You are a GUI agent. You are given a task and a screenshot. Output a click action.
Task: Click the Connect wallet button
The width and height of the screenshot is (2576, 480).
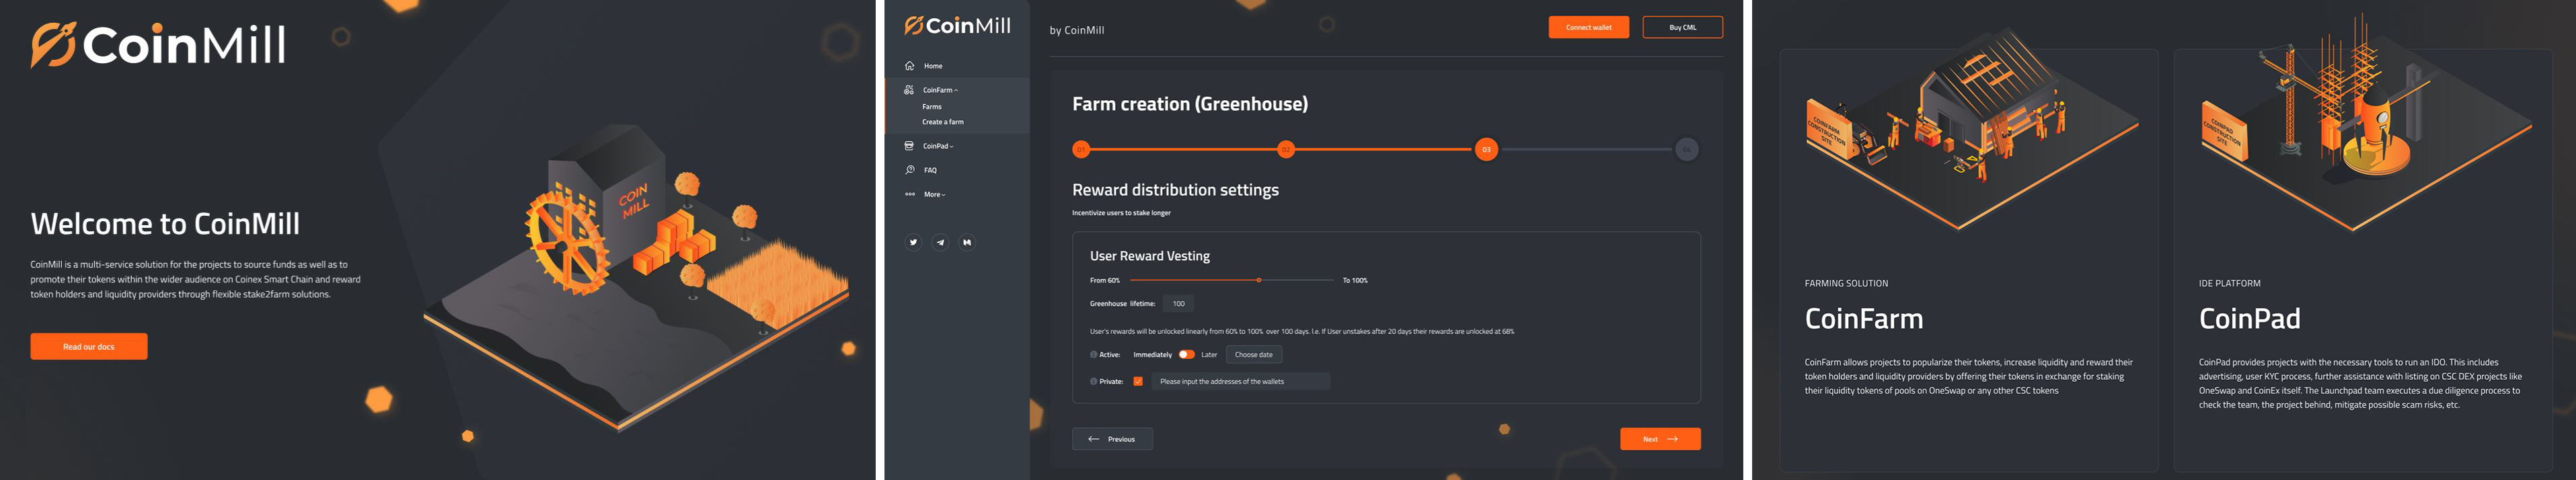[x=1589, y=27]
